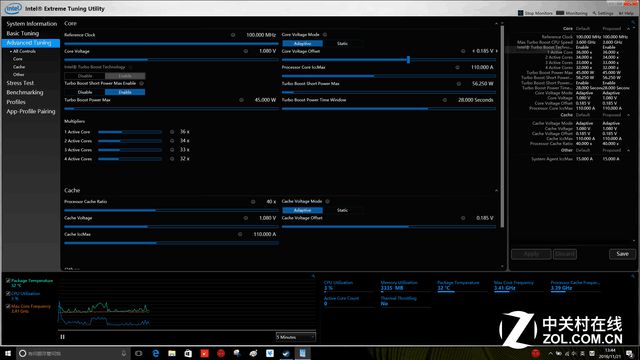The image size is (640, 360).
Task: Open the Benchmarking section
Action: pos(24,93)
